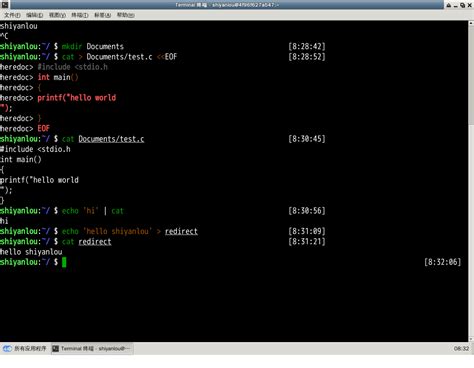The image size is (474, 368).
Task: Click the red 'int main()' heredoc line
Action: (58, 77)
